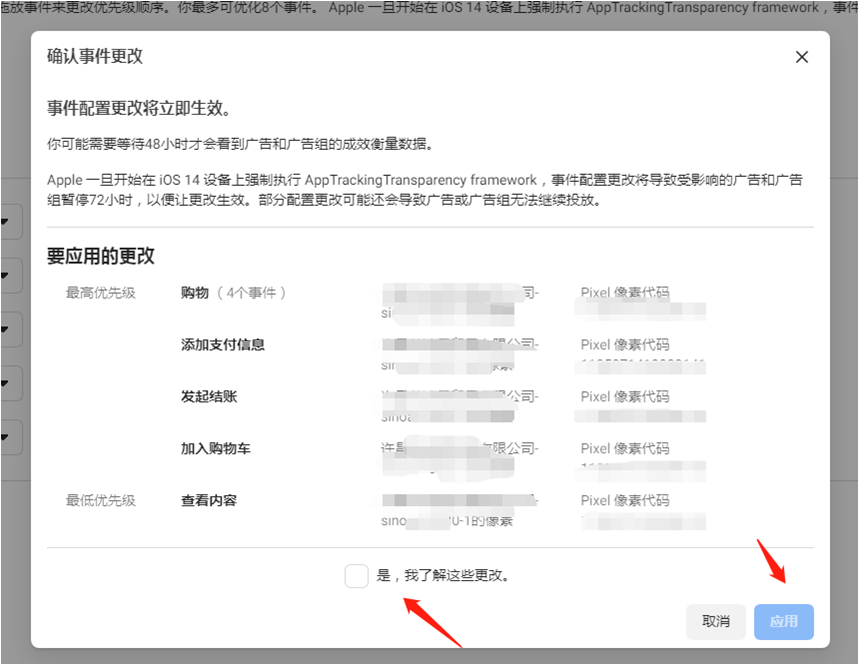Click the 发起结账 event name

pos(209,397)
